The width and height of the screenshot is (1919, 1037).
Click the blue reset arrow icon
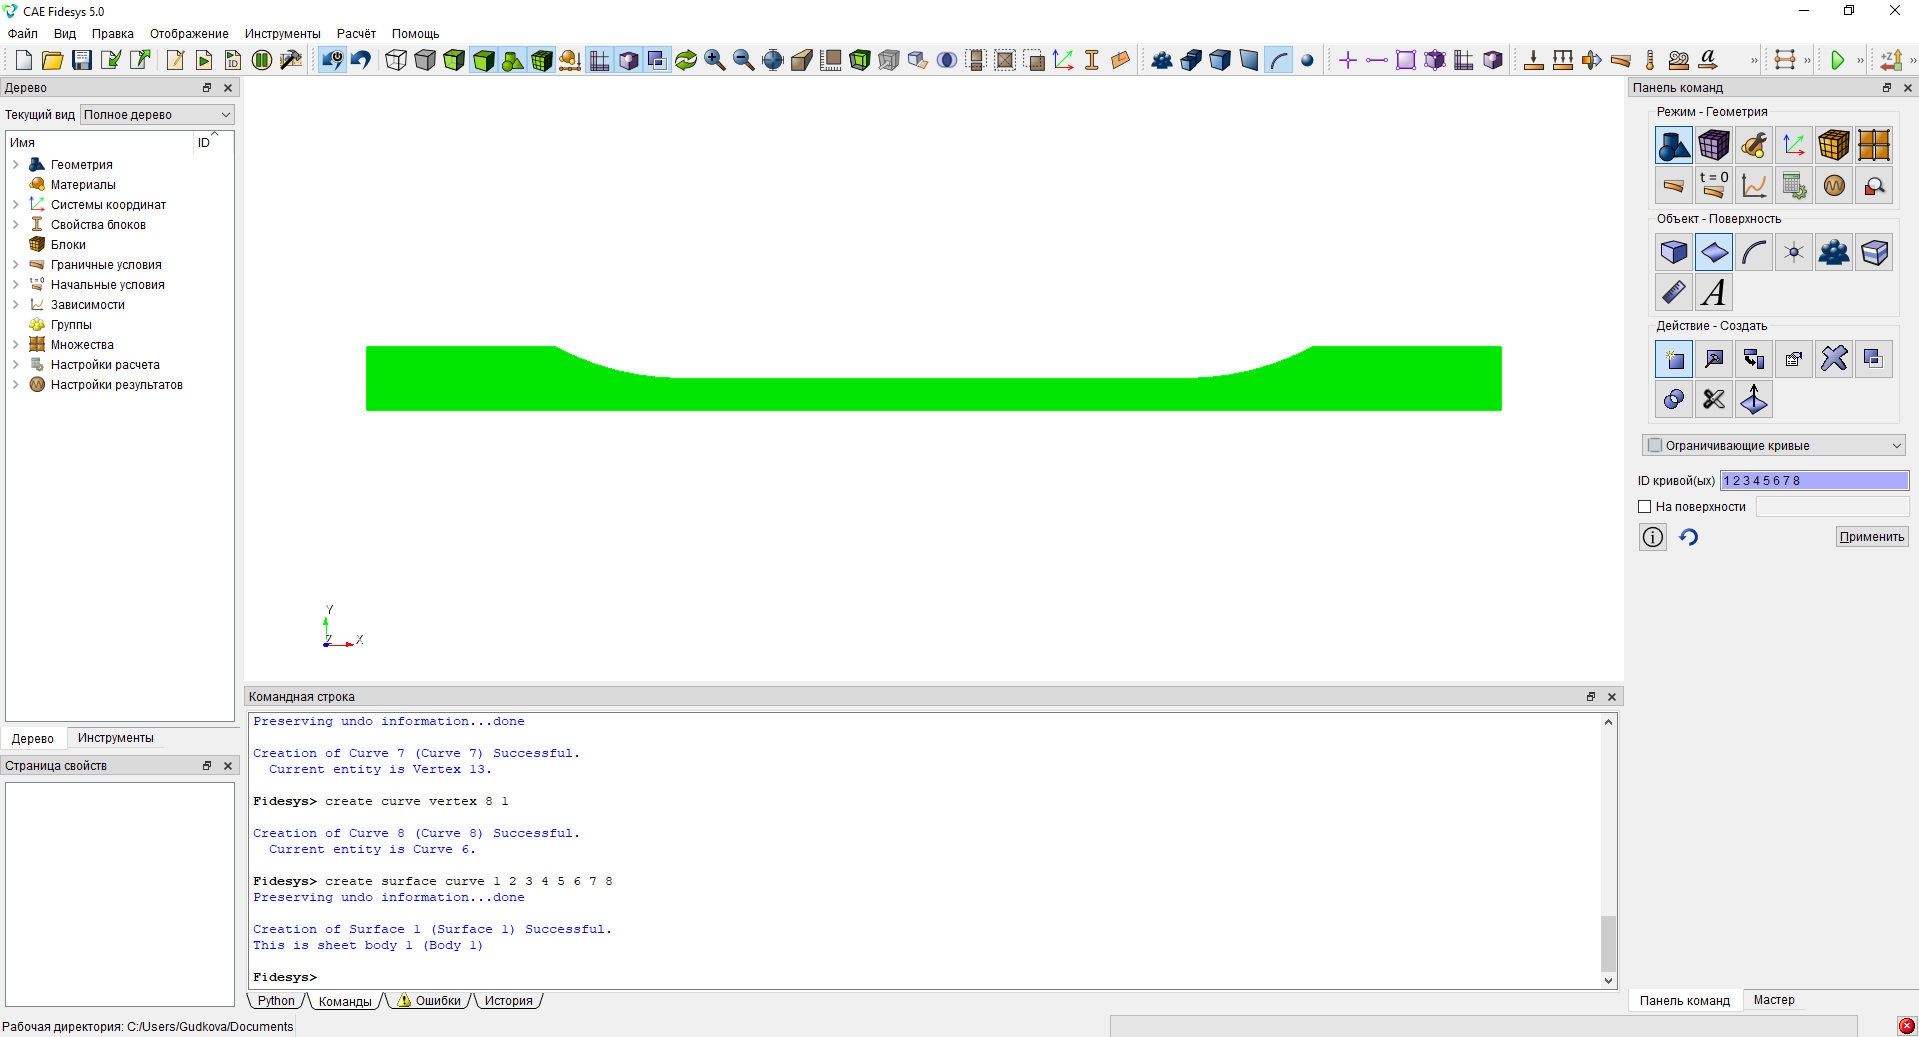coord(1689,537)
